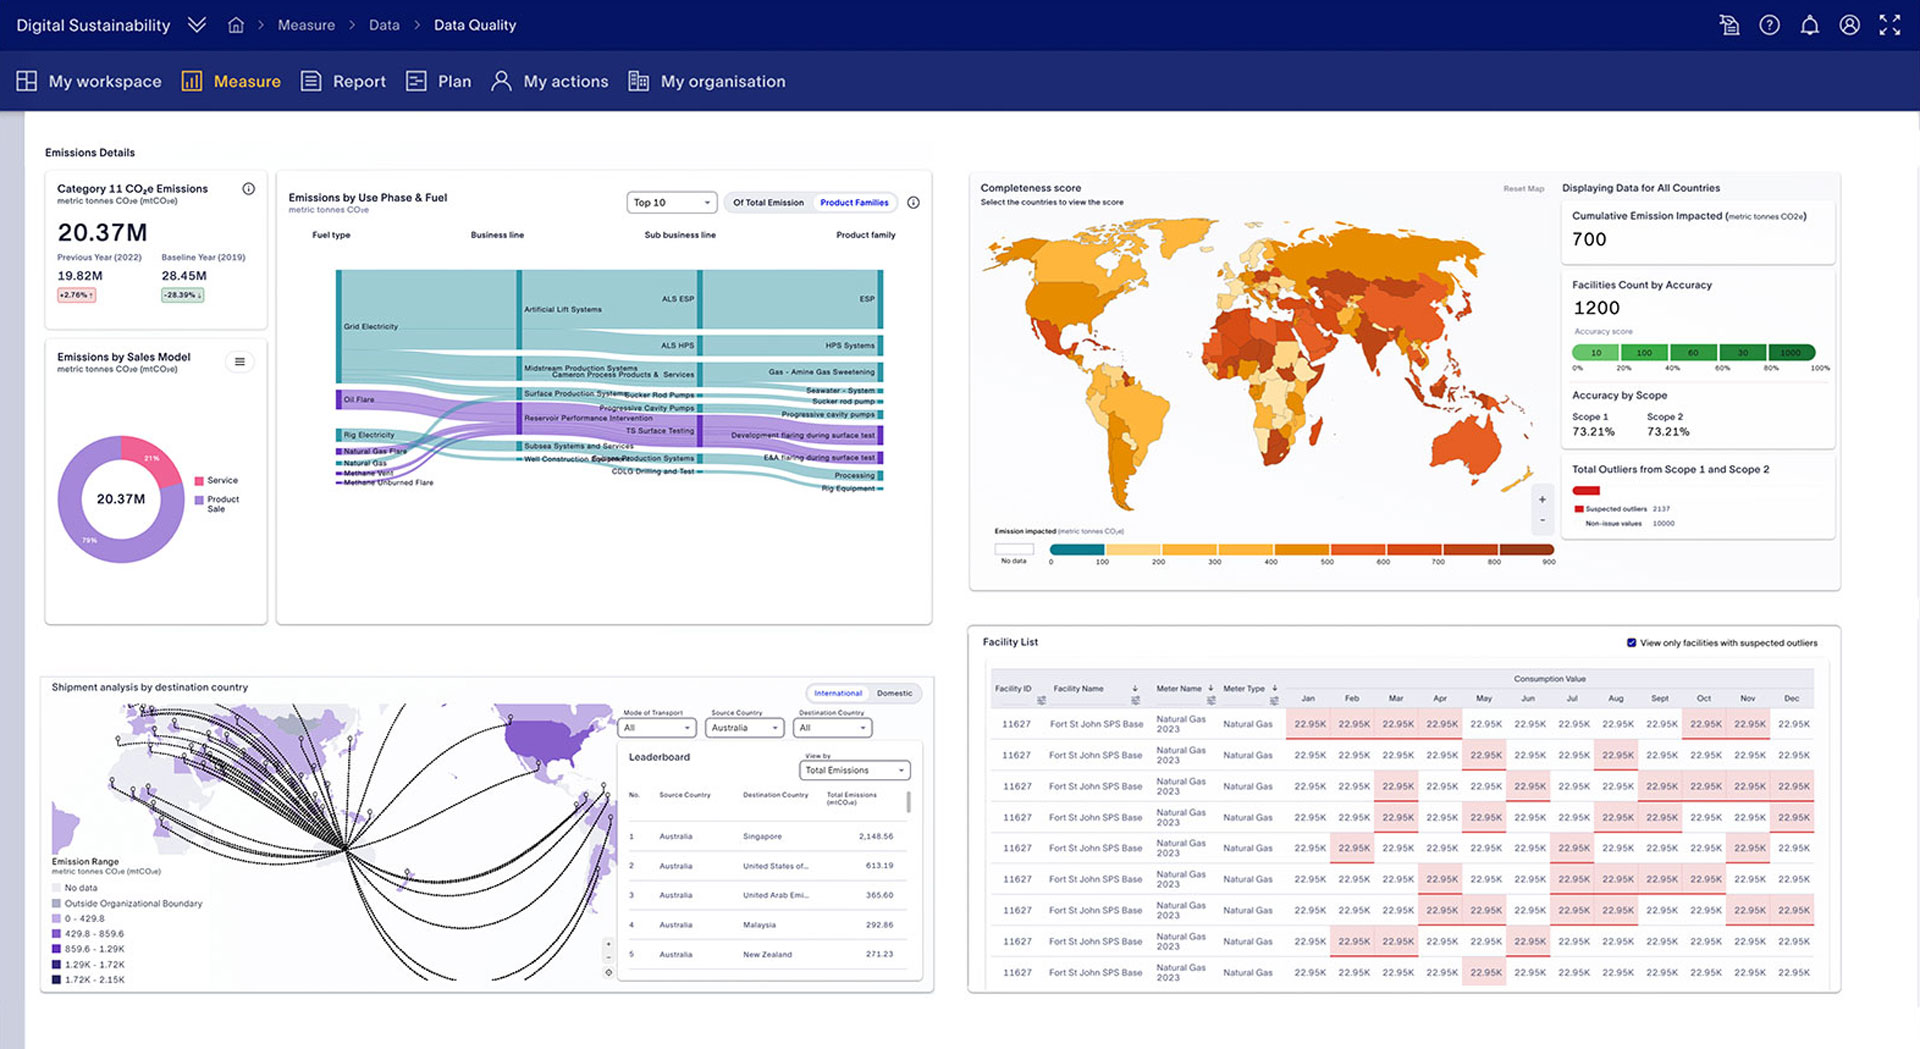Open the Top 10 dropdown
Screen dimensions: 1920x1049
[x=672, y=203]
